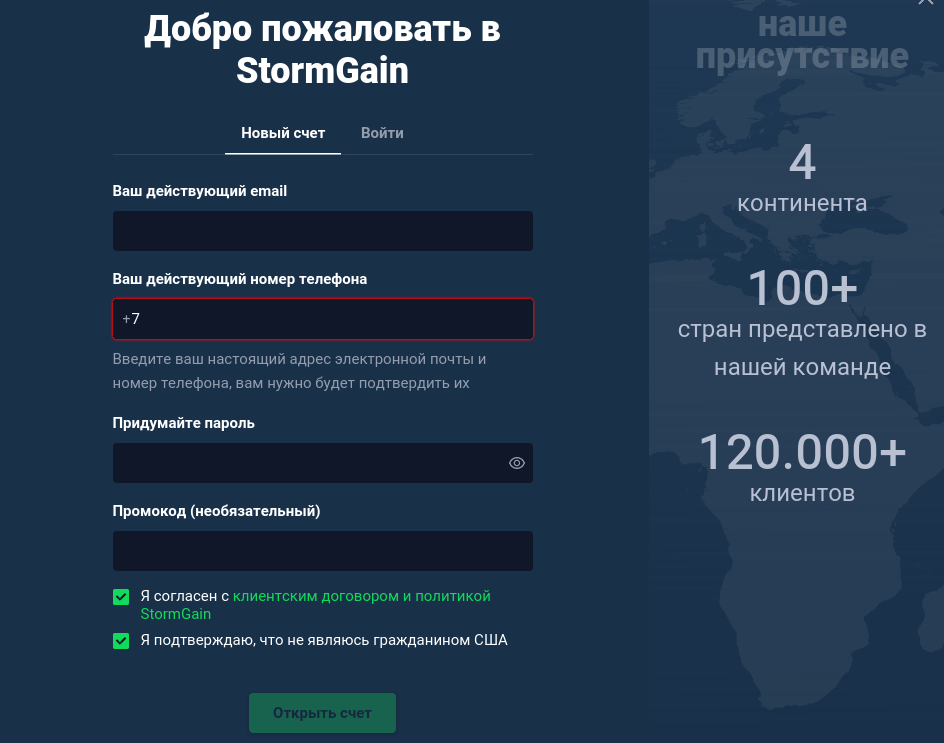Toggle the not-a-US-citizen confirmation checkbox

[x=121, y=641]
